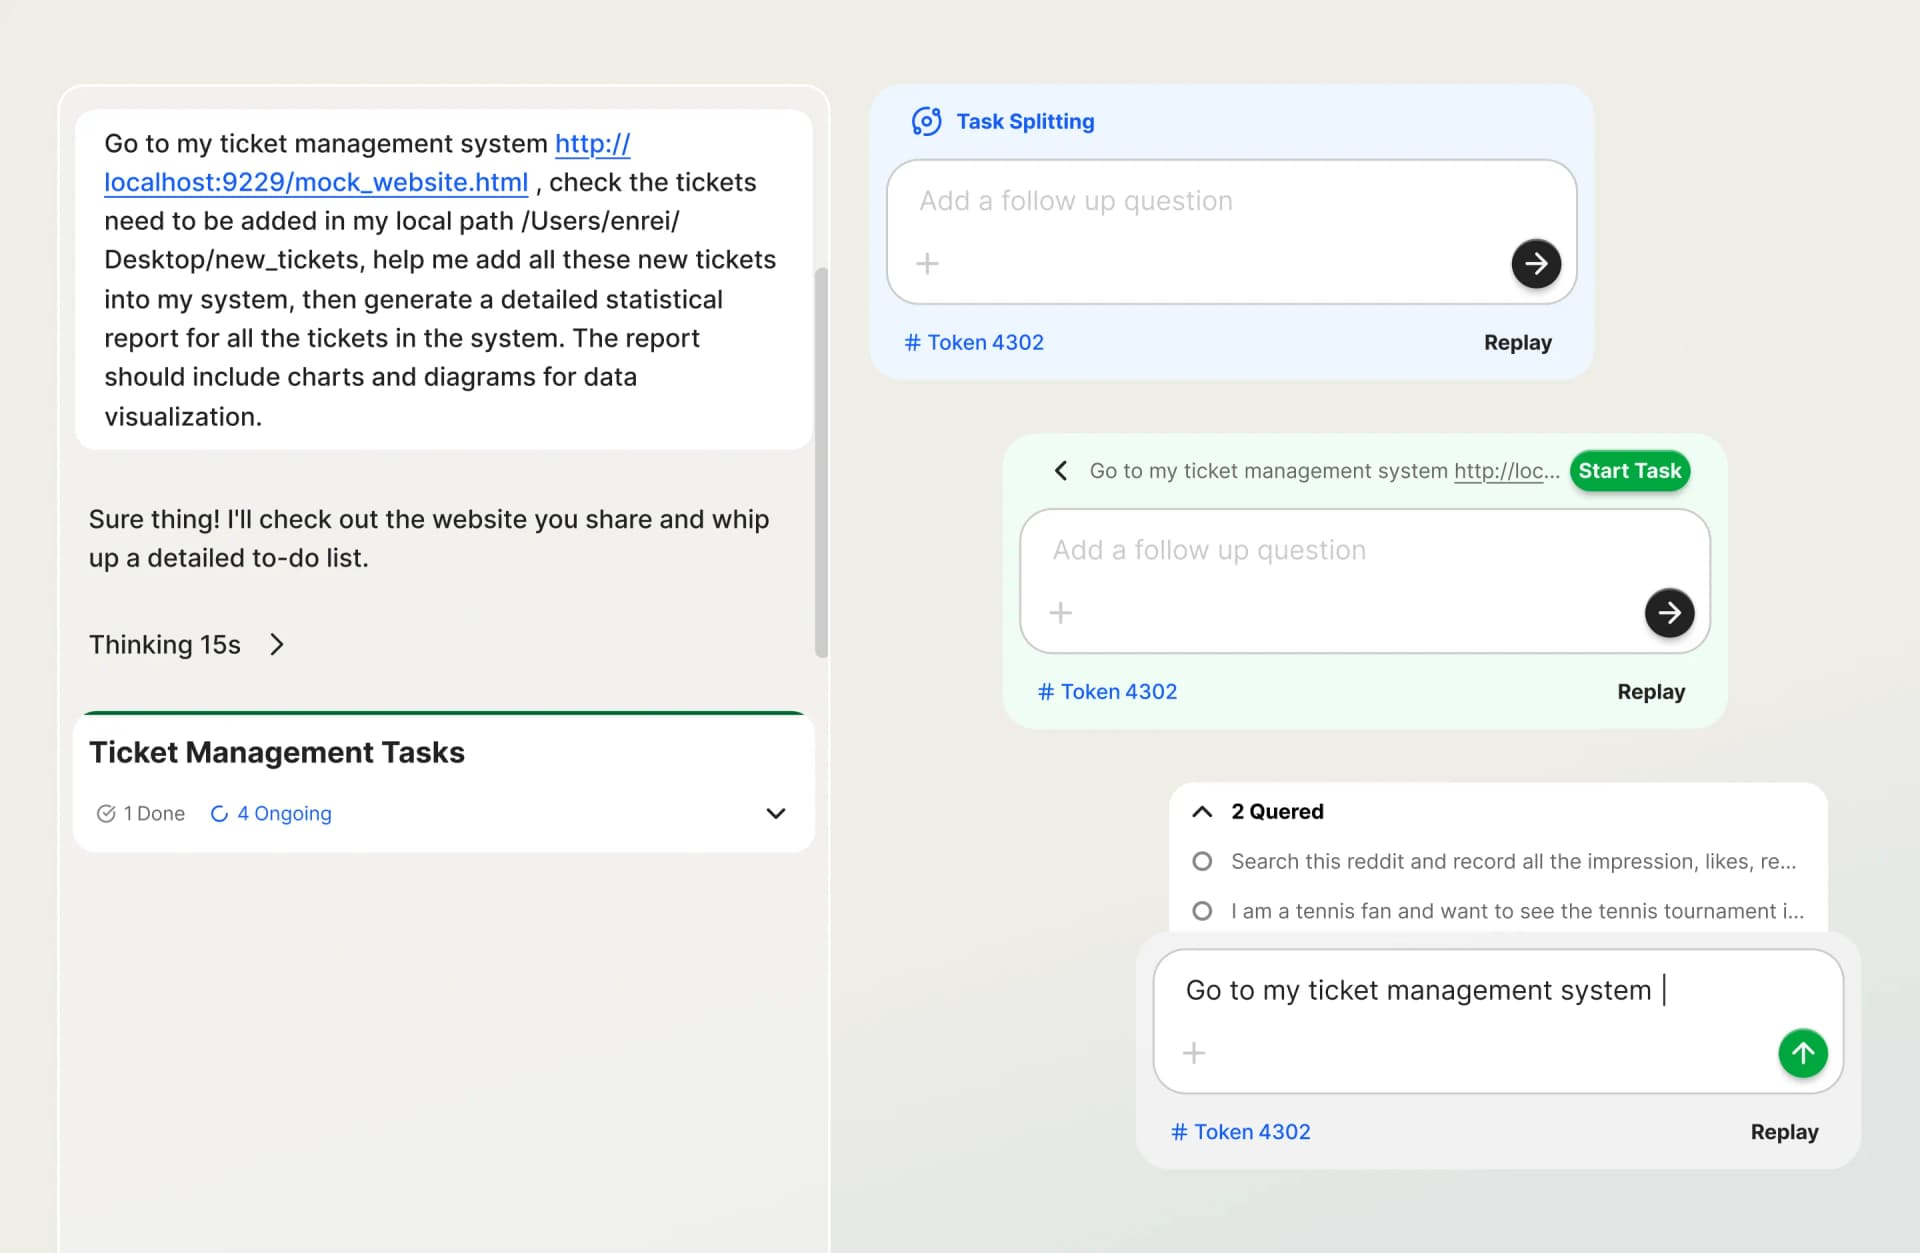Click plus icon under ticket message input
The image size is (1920, 1253).
[x=1193, y=1052]
